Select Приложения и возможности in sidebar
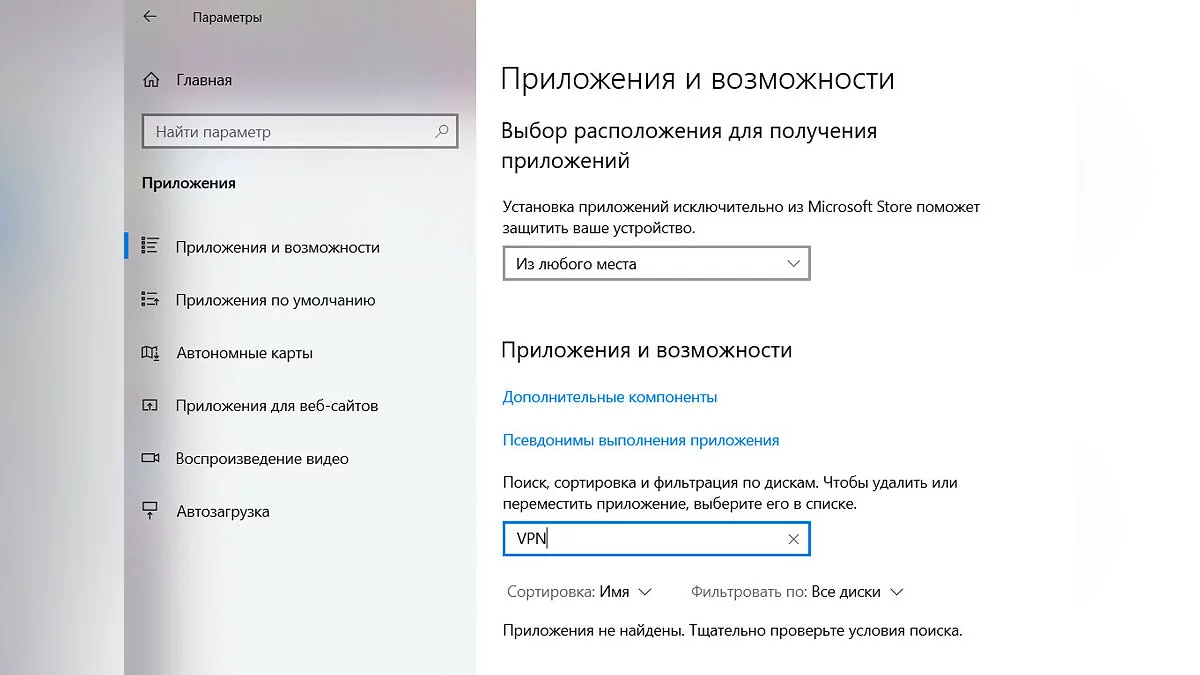Screen dimensions: 1200x675 coord(278,247)
